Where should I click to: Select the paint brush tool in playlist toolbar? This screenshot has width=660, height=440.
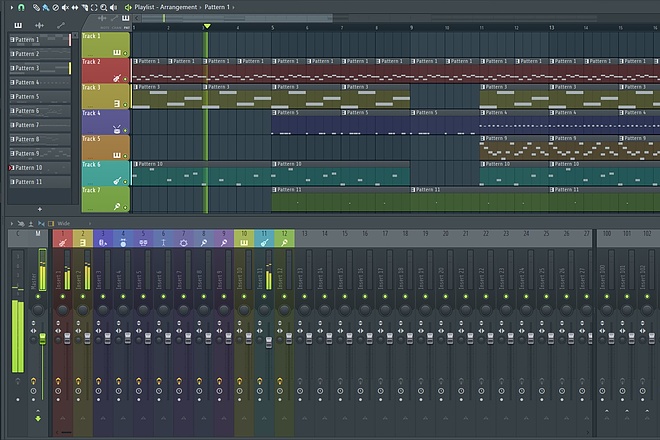coord(45,7)
